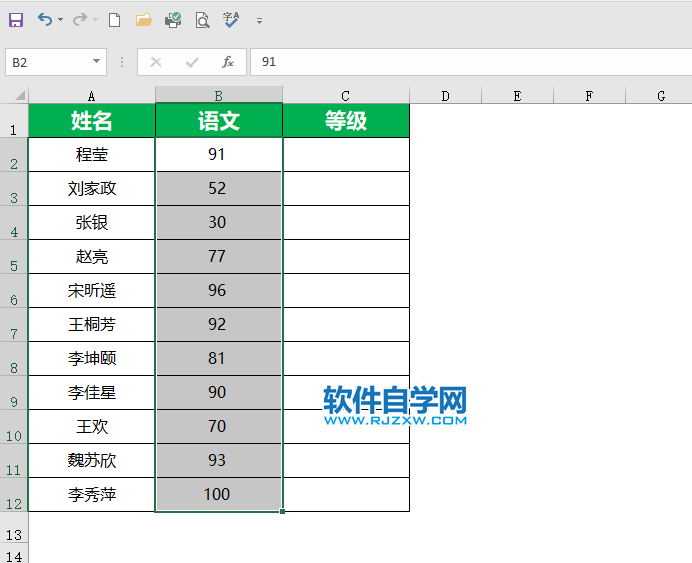Click the empty 等级 cell beside 程莹
692x563 pixels.
tap(346, 154)
